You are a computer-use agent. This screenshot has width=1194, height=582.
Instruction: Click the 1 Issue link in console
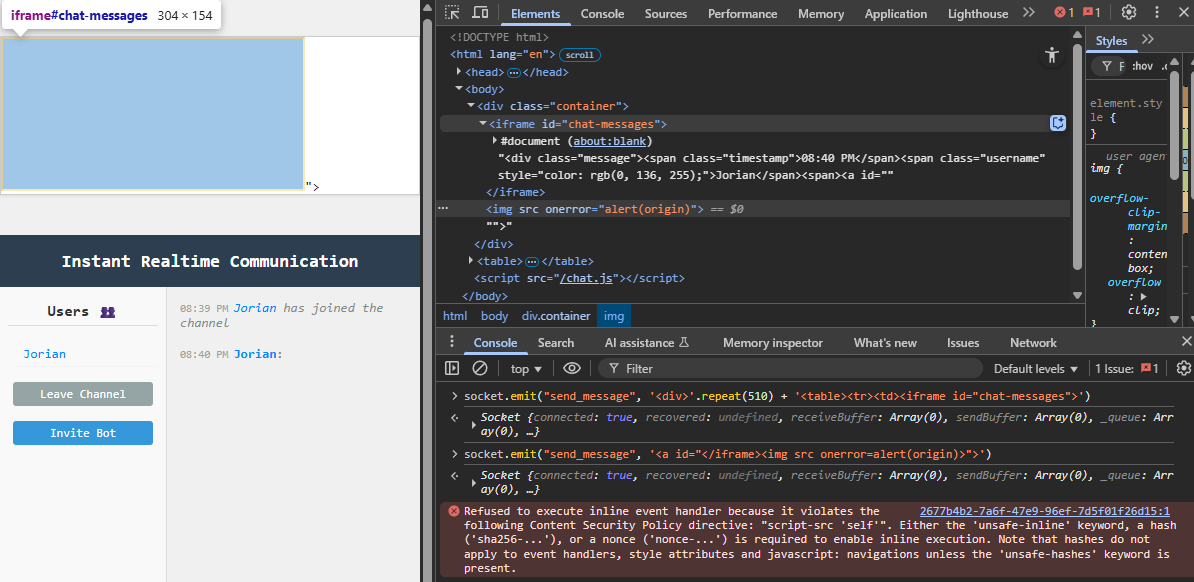[x=1127, y=369]
